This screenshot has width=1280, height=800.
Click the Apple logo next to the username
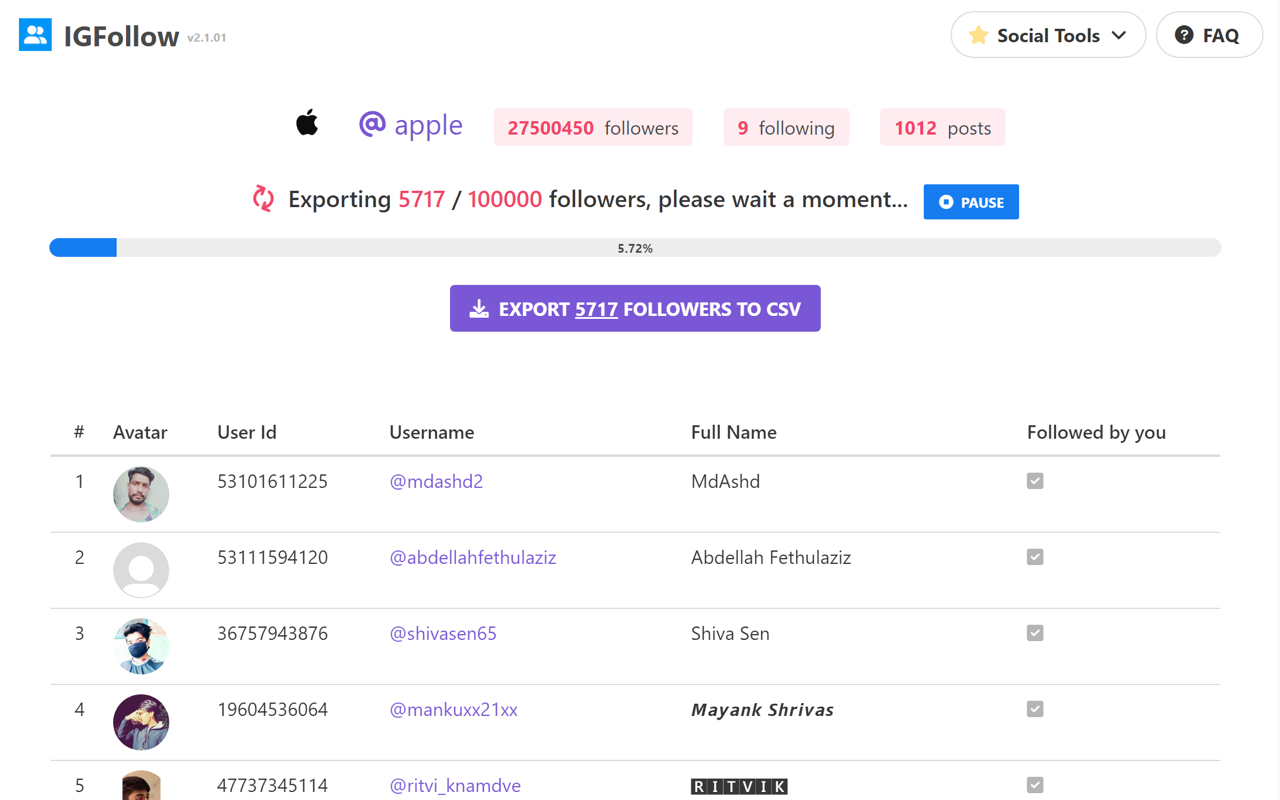click(307, 122)
